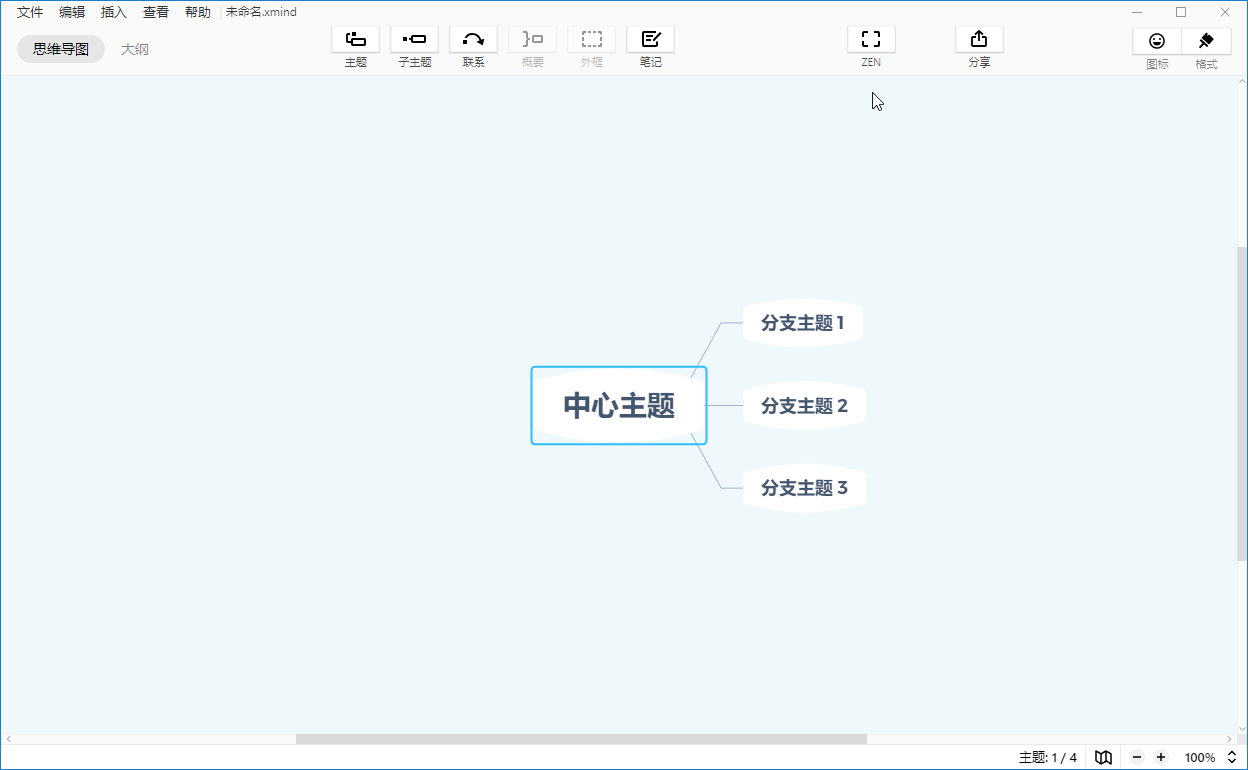Switch to 大纲 outline view
1248x770 pixels.
pyautogui.click(x=135, y=49)
